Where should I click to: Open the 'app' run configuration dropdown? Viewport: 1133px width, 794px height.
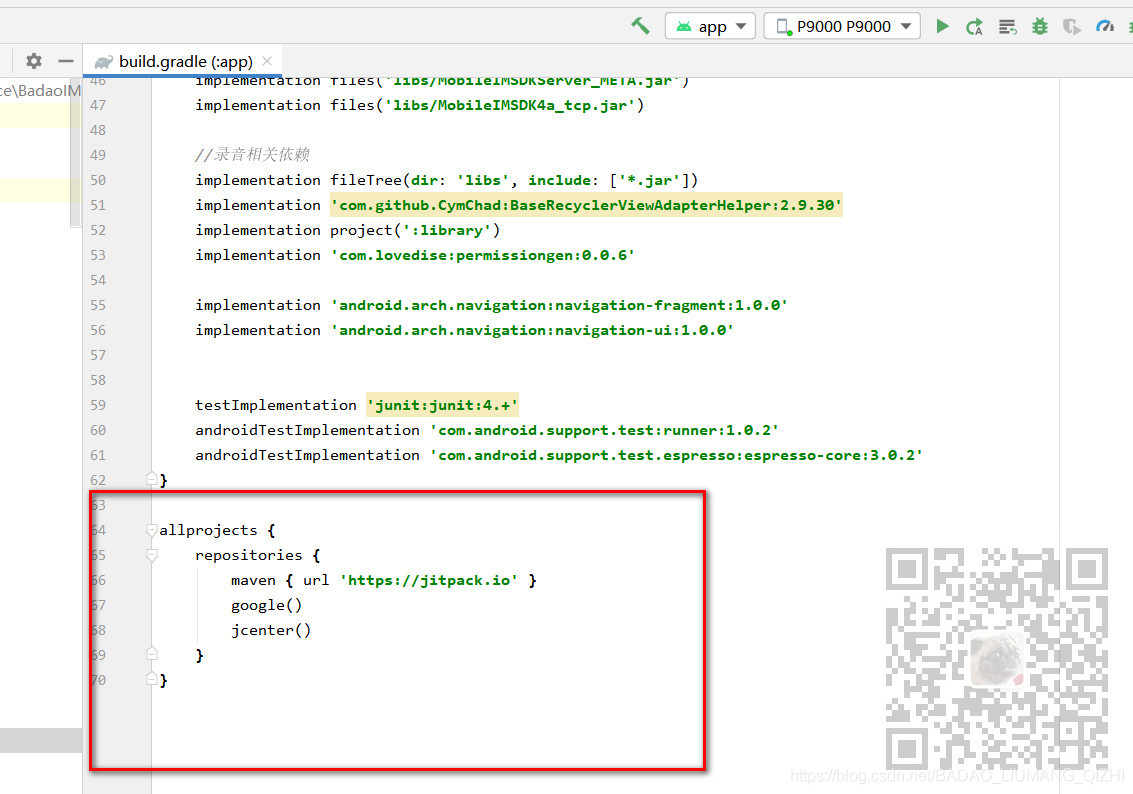710,25
